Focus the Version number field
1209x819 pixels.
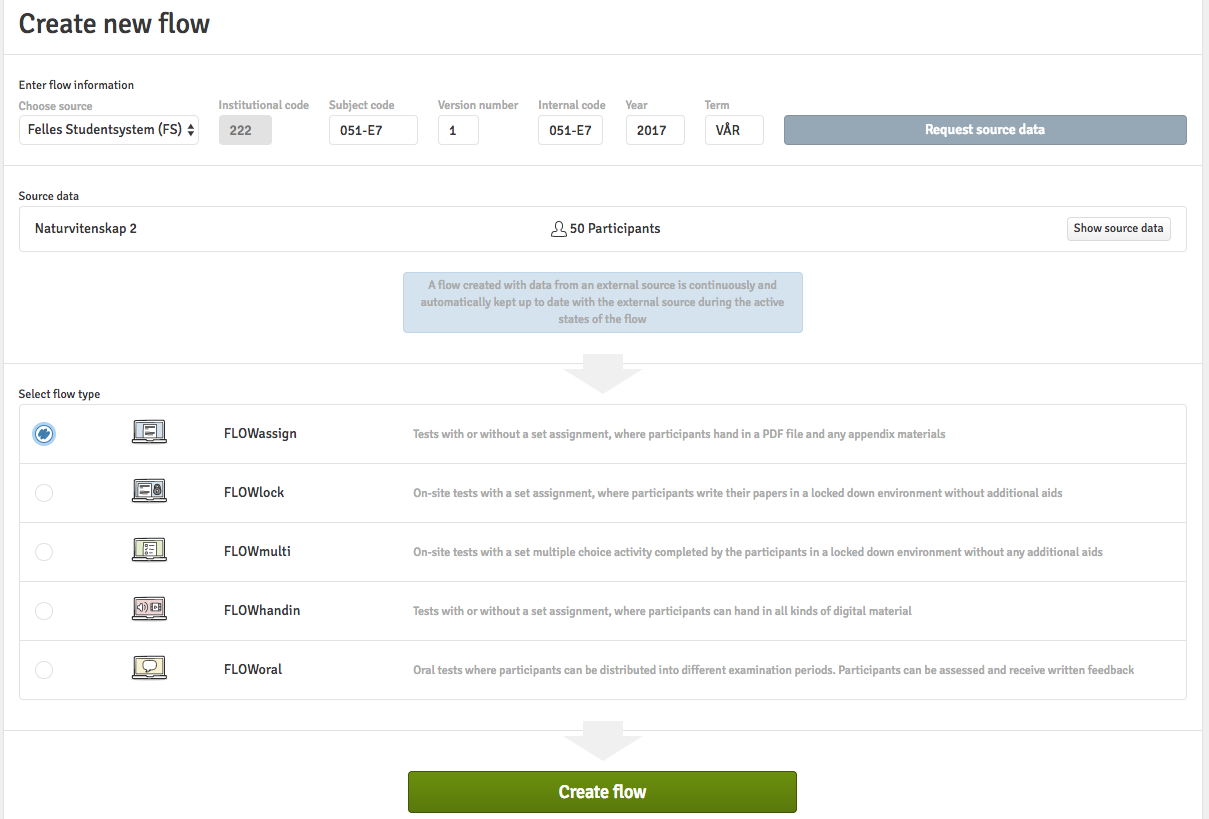(x=458, y=130)
